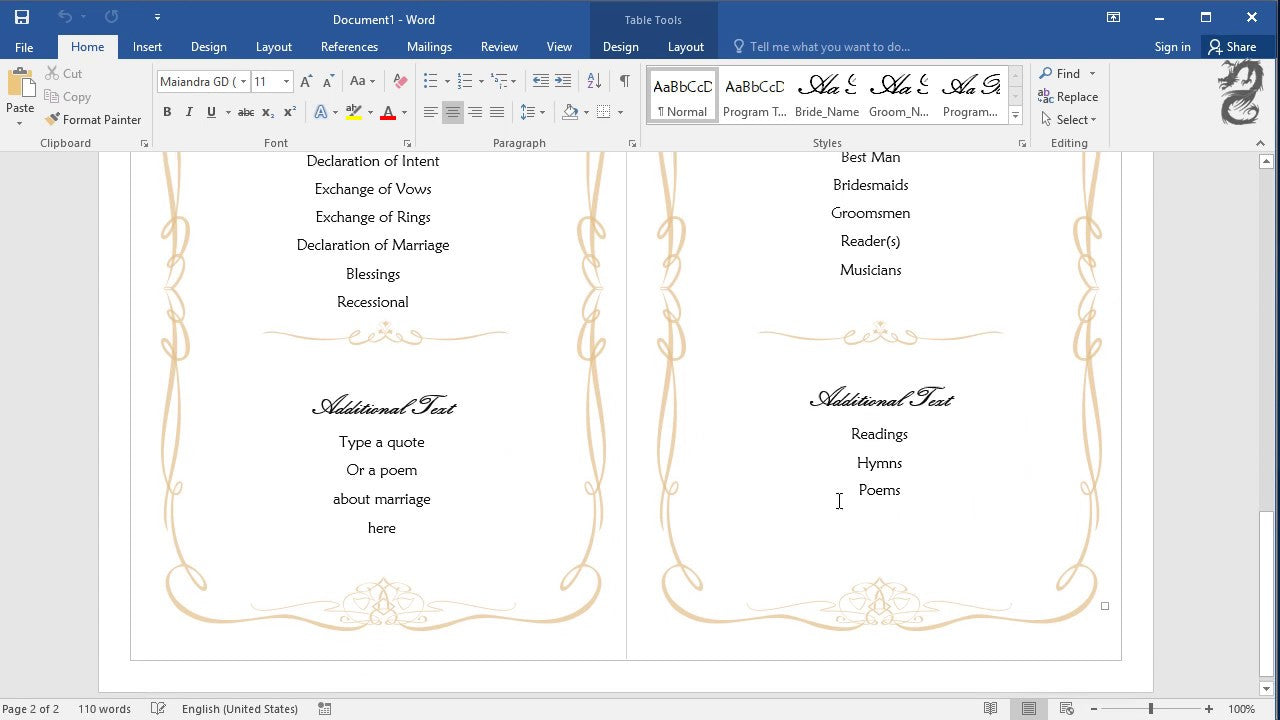
Task: Open Table Tools Design tab
Action: pyautogui.click(x=620, y=46)
